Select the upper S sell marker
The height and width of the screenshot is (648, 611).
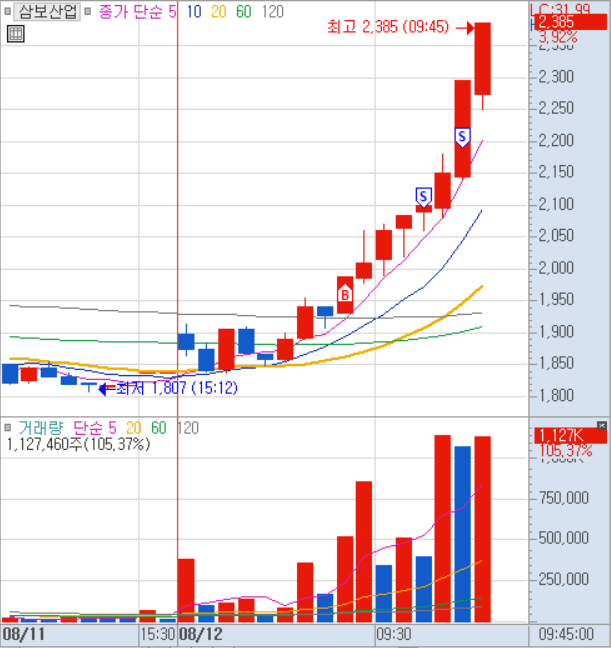pyautogui.click(x=462, y=135)
